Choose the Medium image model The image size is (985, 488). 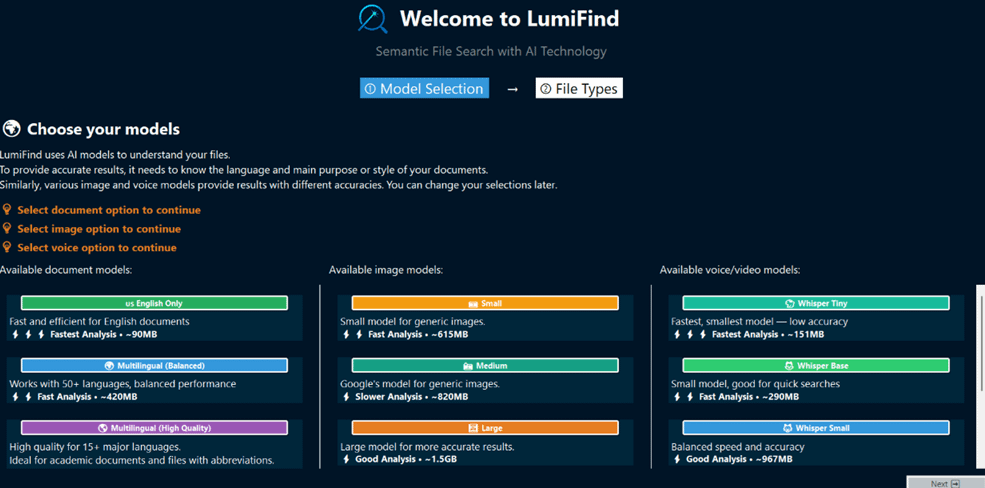(x=485, y=365)
